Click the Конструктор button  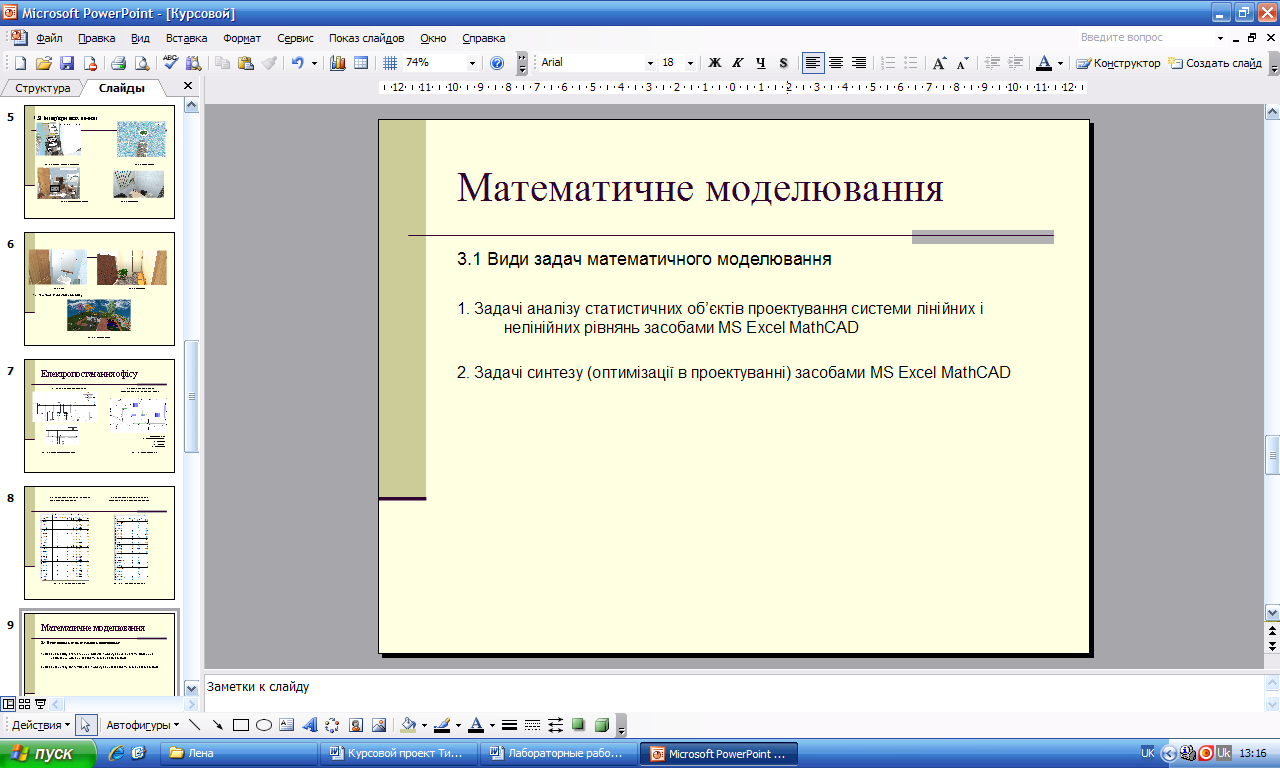(x=1118, y=63)
